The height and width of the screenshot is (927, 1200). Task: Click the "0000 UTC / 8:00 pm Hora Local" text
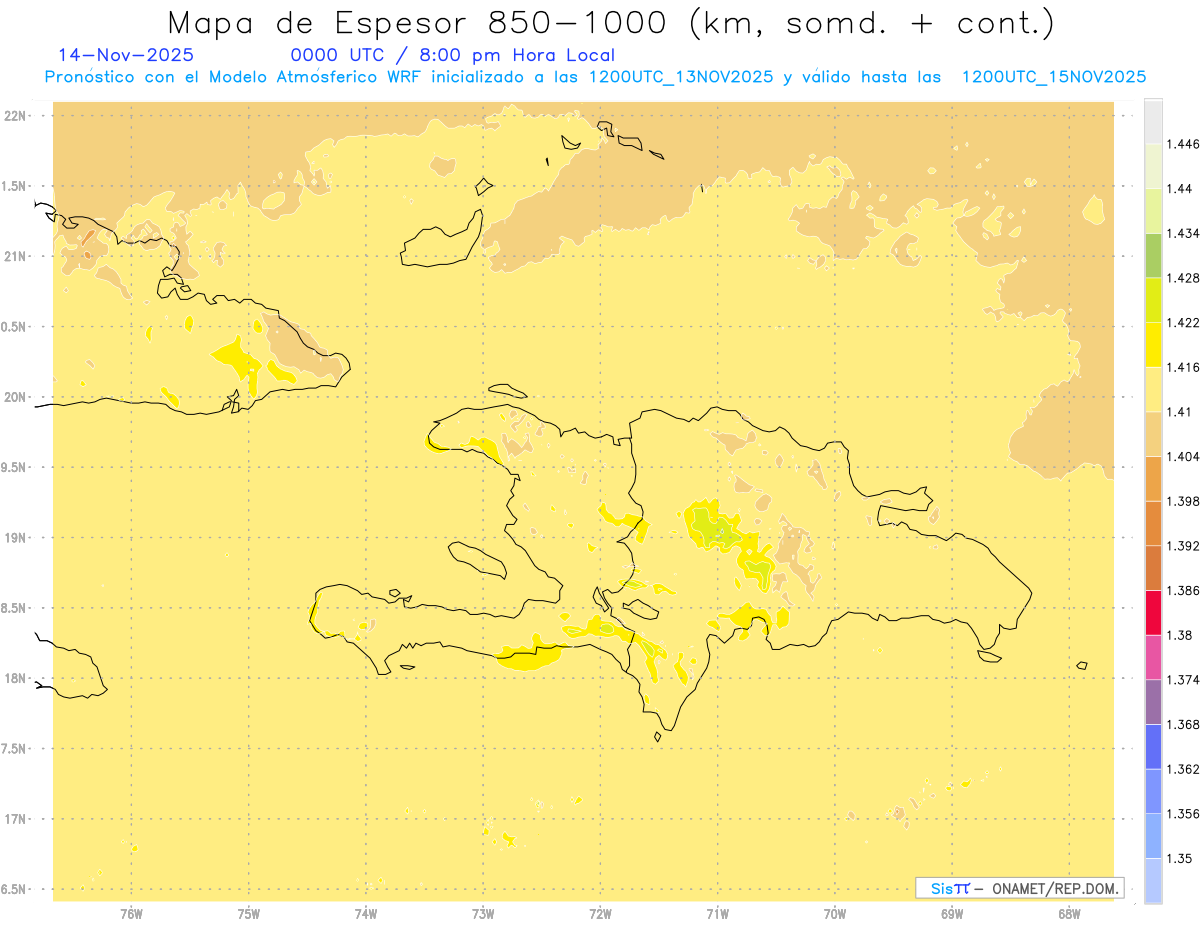point(452,56)
